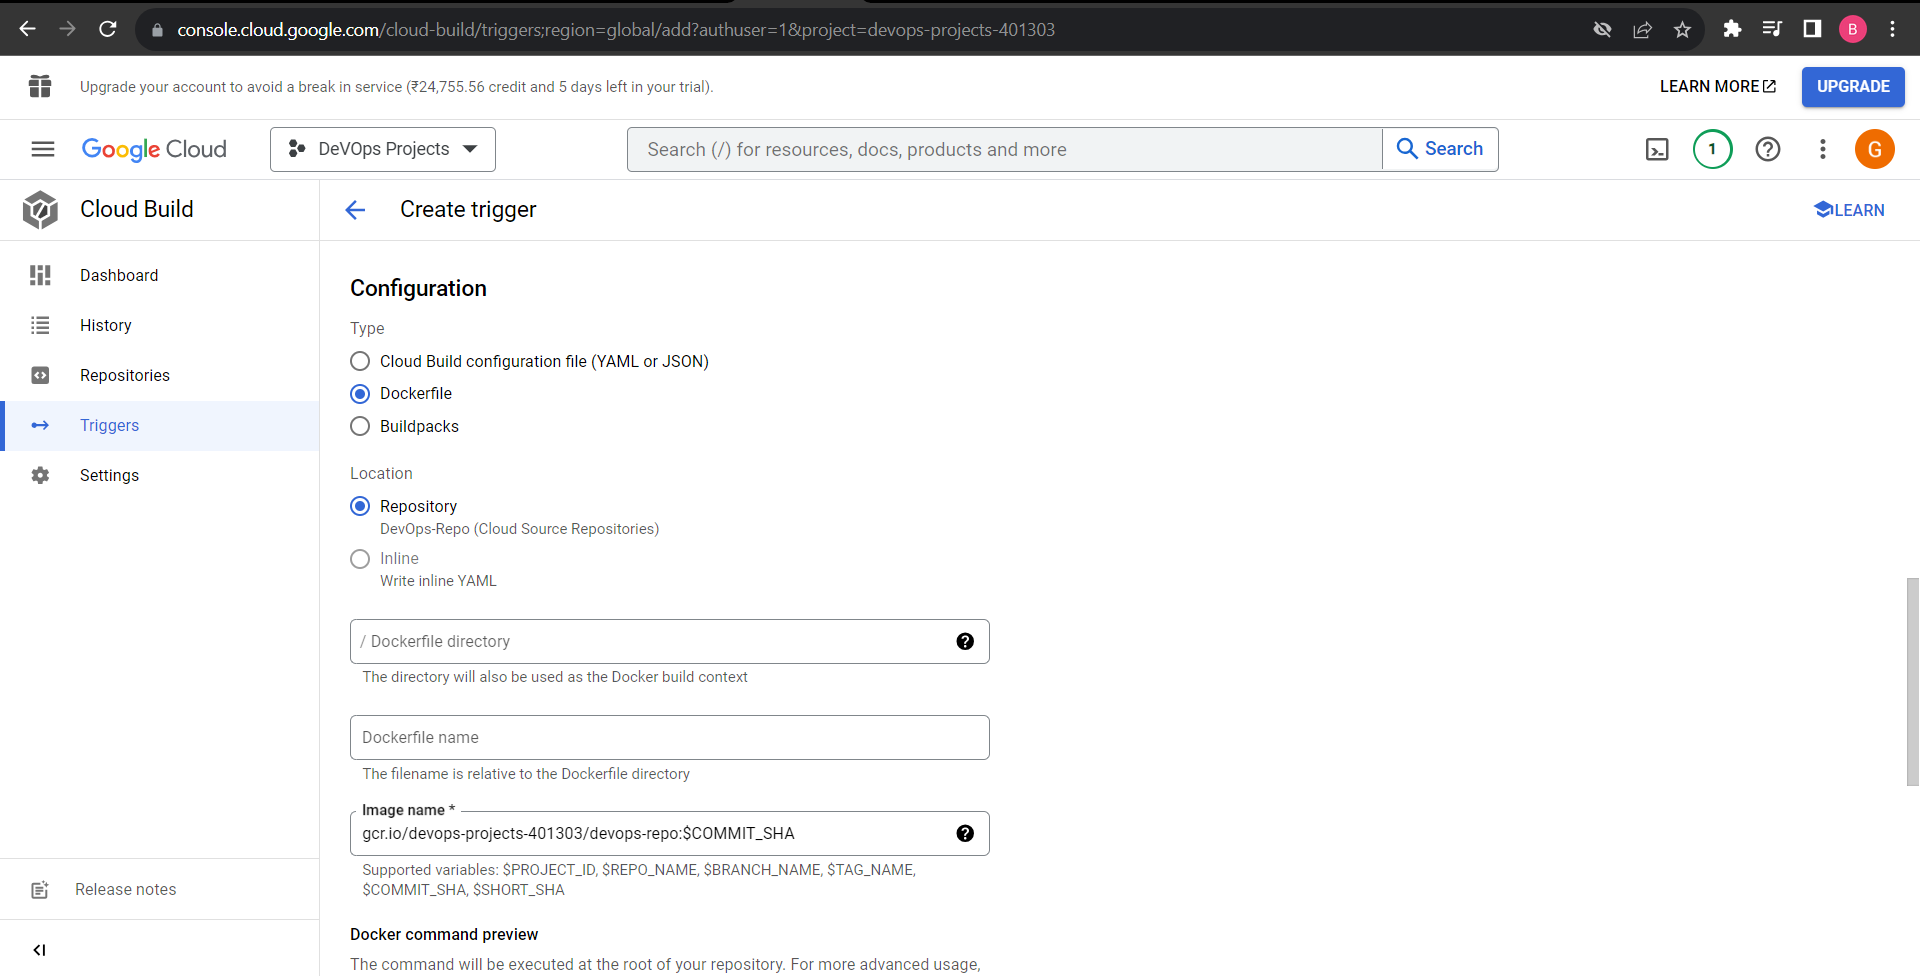Open the LEARN MORE link
Screen dimensions: 1920x976
pyautogui.click(x=1718, y=87)
